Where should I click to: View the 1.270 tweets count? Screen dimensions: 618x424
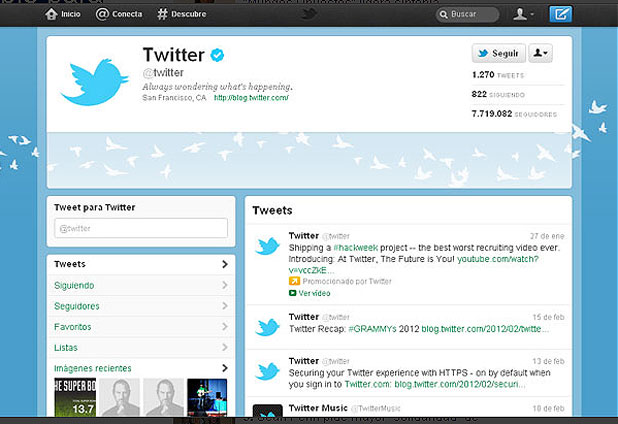pyautogui.click(x=498, y=75)
